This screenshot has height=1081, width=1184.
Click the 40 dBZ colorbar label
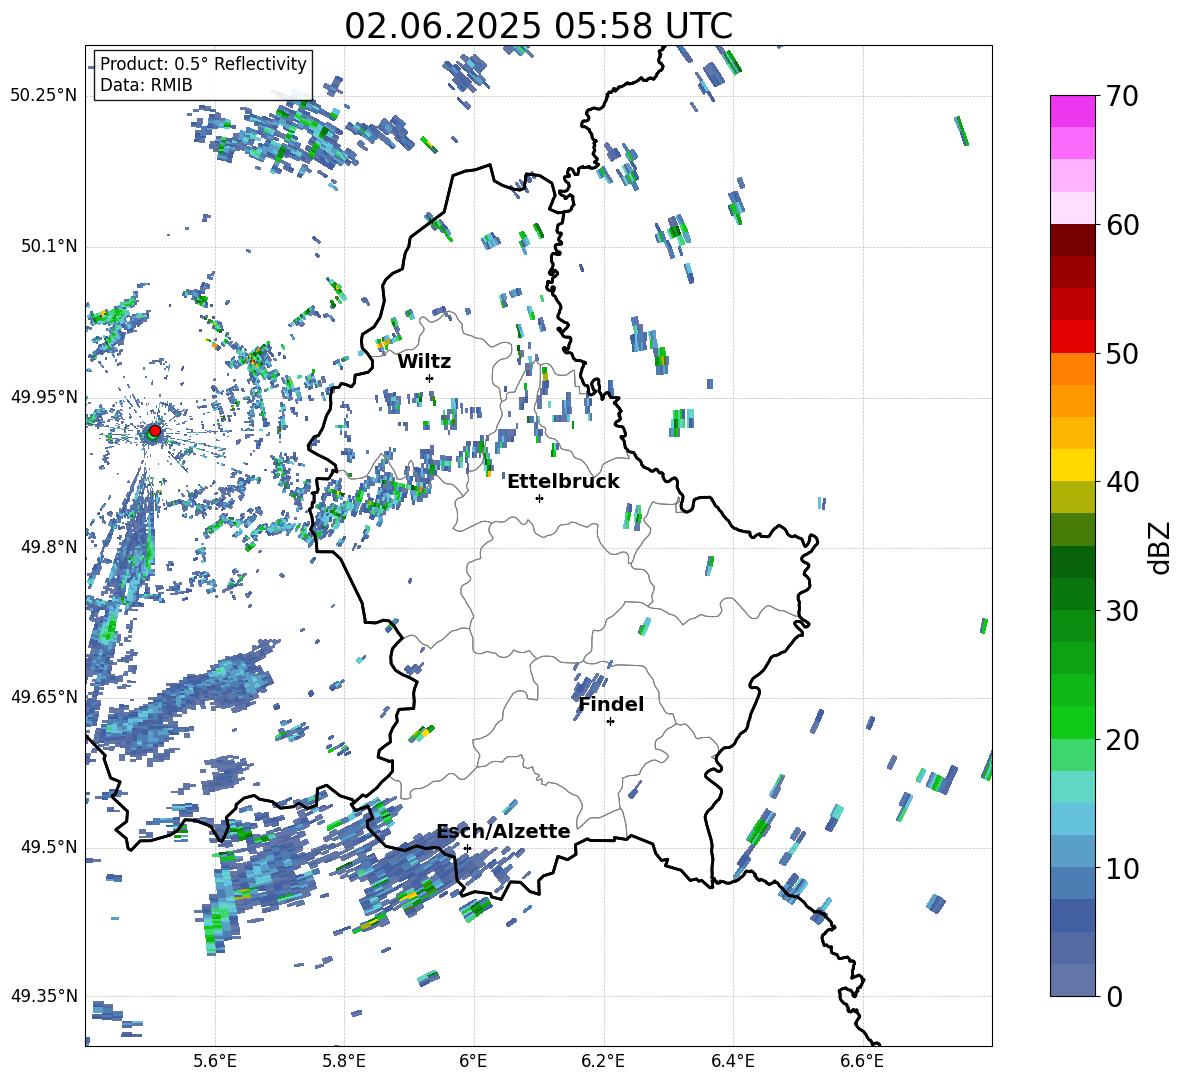pos(1122,482)
